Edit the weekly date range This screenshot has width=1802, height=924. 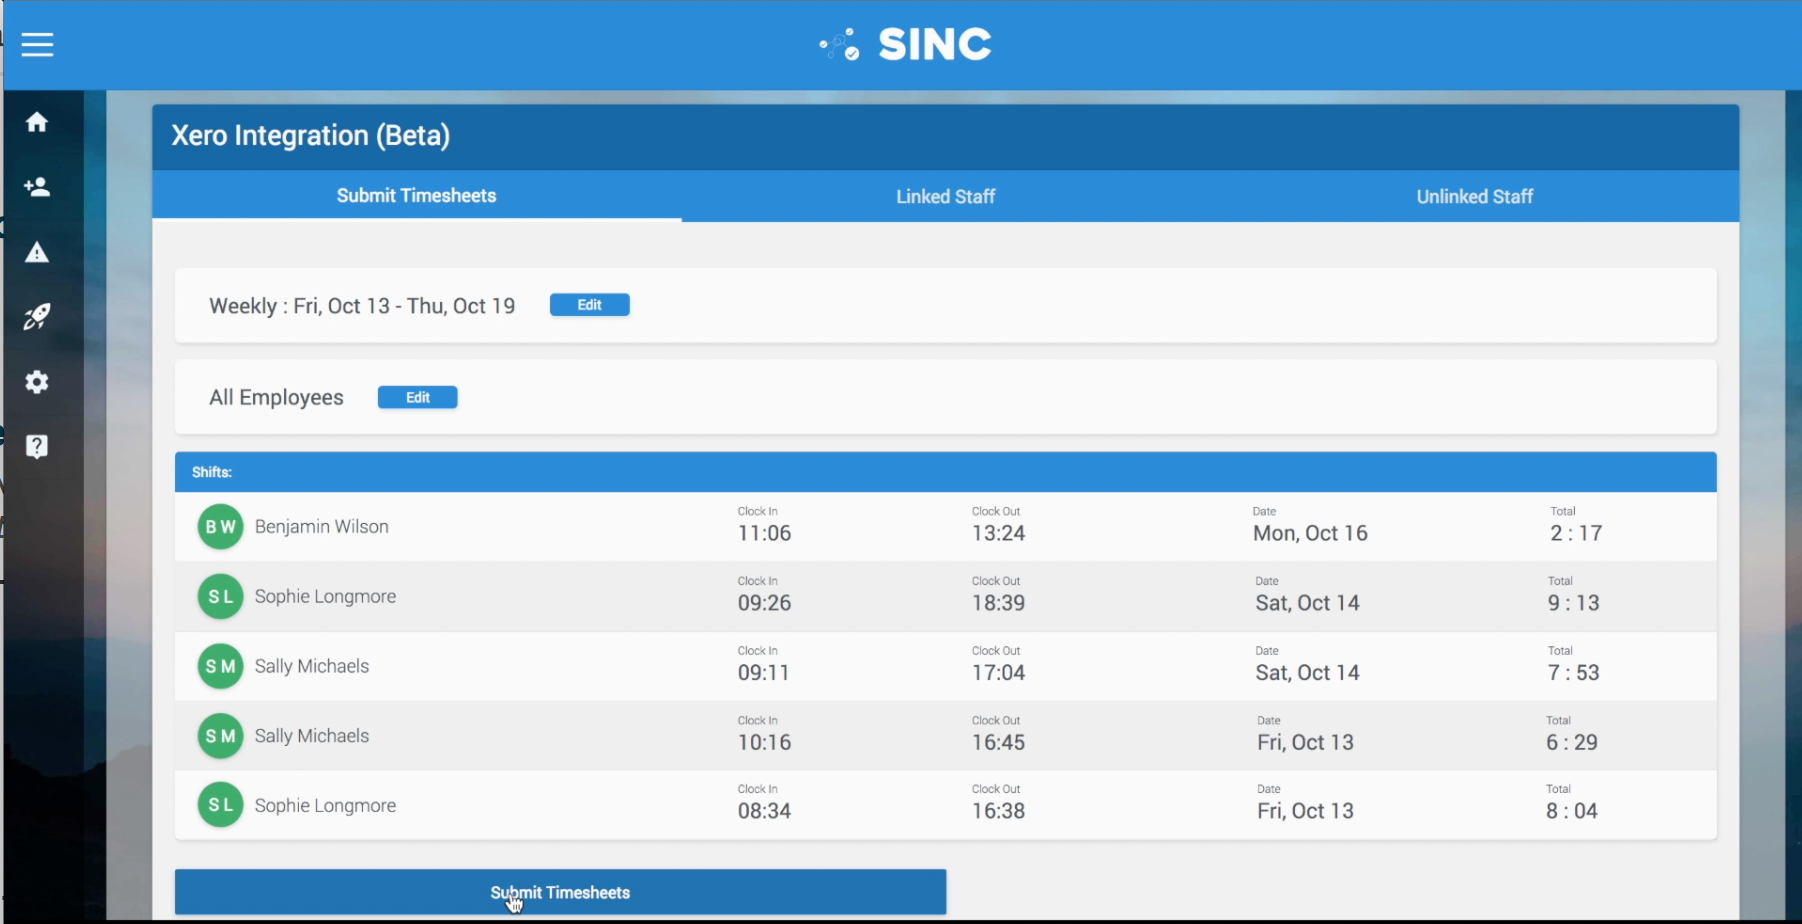pos(590,305)
